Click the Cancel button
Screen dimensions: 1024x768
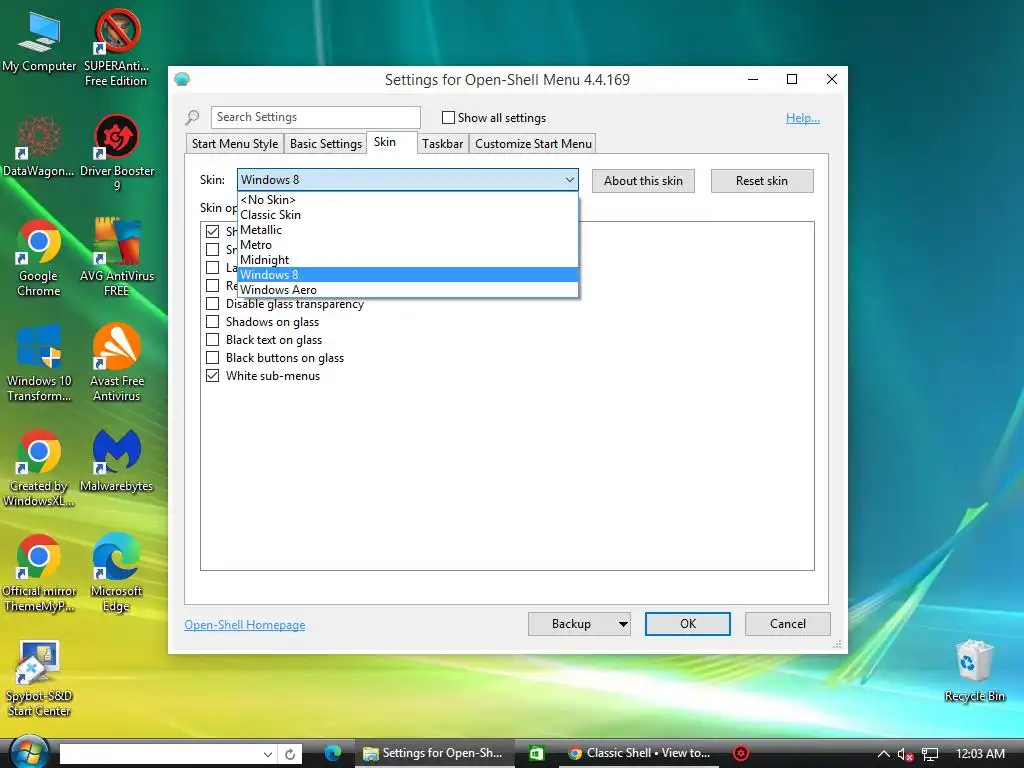click(x=788, y=624)
